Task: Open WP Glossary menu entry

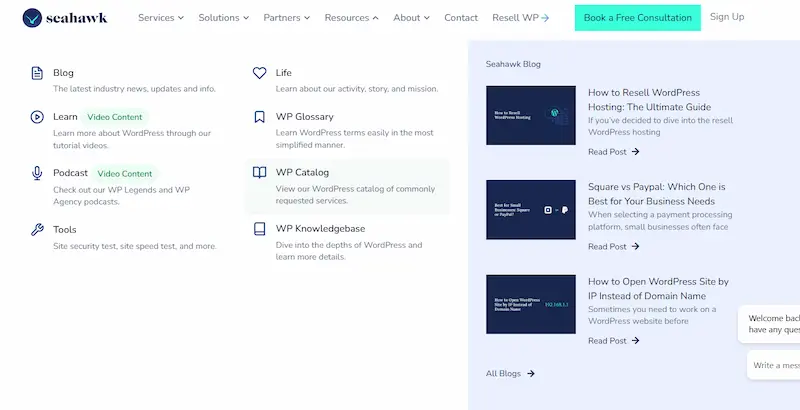Action: [305, 117]
